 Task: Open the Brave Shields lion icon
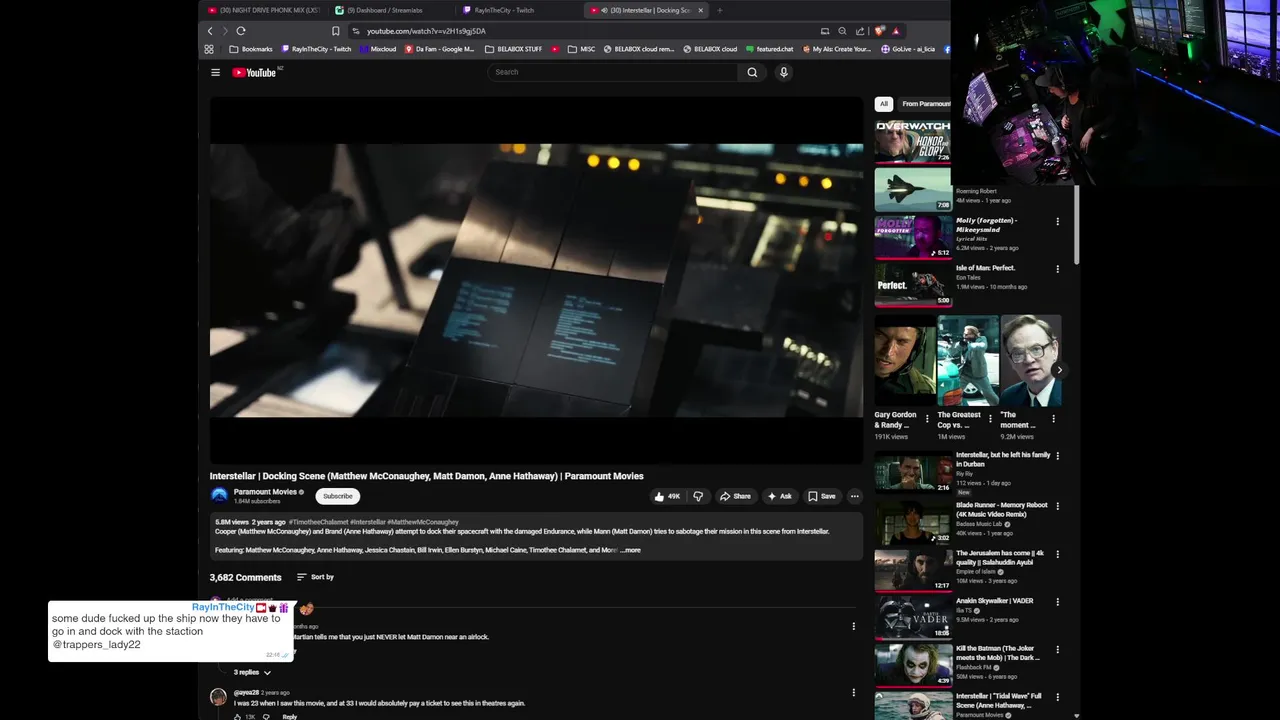point(879,31)
